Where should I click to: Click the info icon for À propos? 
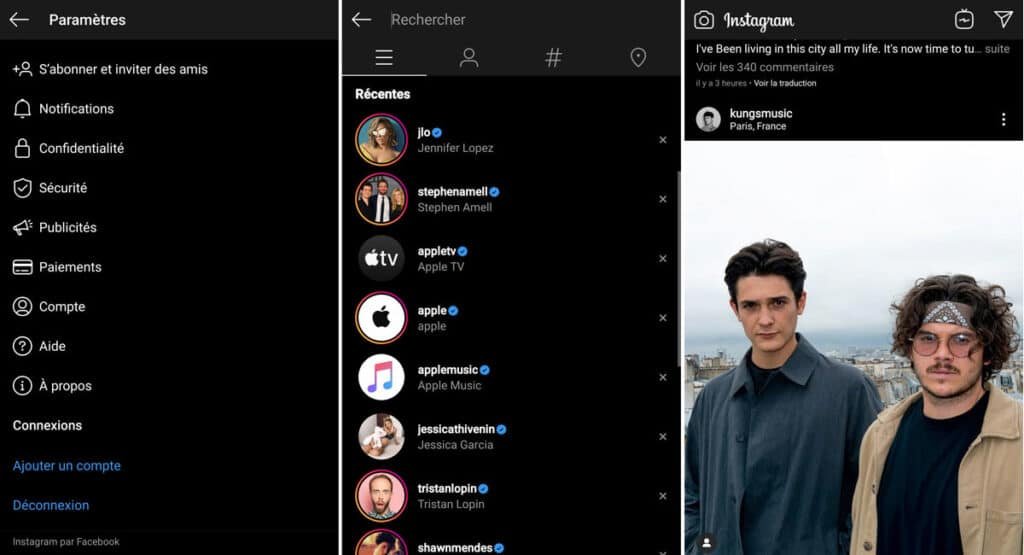click(x=22, y=386)
